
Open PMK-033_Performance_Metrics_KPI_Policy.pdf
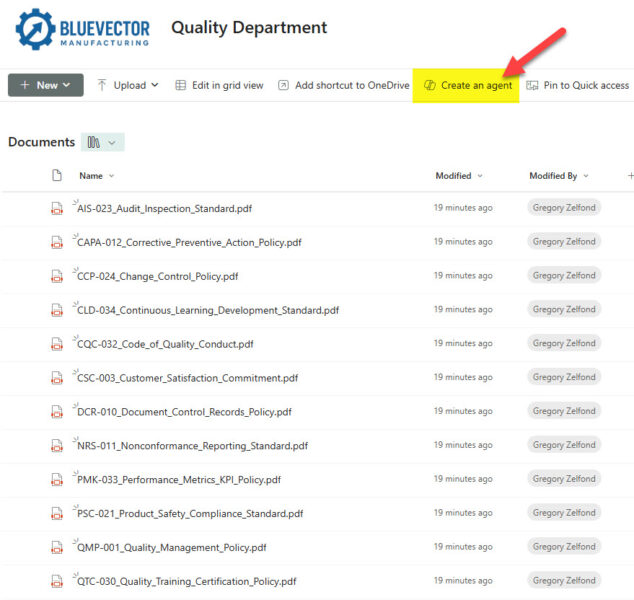tap(179, 480)
